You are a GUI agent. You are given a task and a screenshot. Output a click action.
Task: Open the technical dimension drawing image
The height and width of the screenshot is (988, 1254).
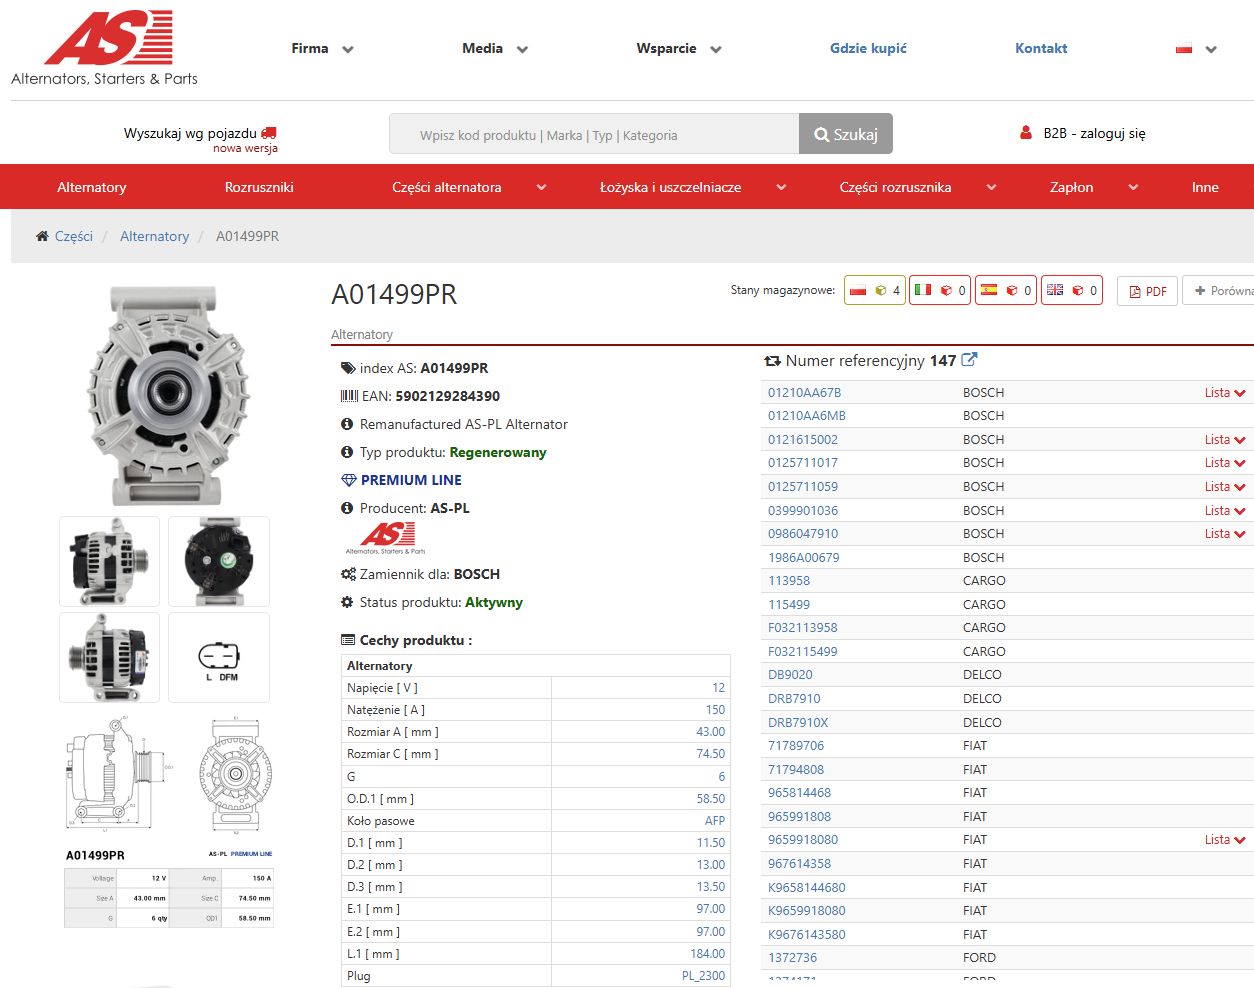(x=169, y=822)
